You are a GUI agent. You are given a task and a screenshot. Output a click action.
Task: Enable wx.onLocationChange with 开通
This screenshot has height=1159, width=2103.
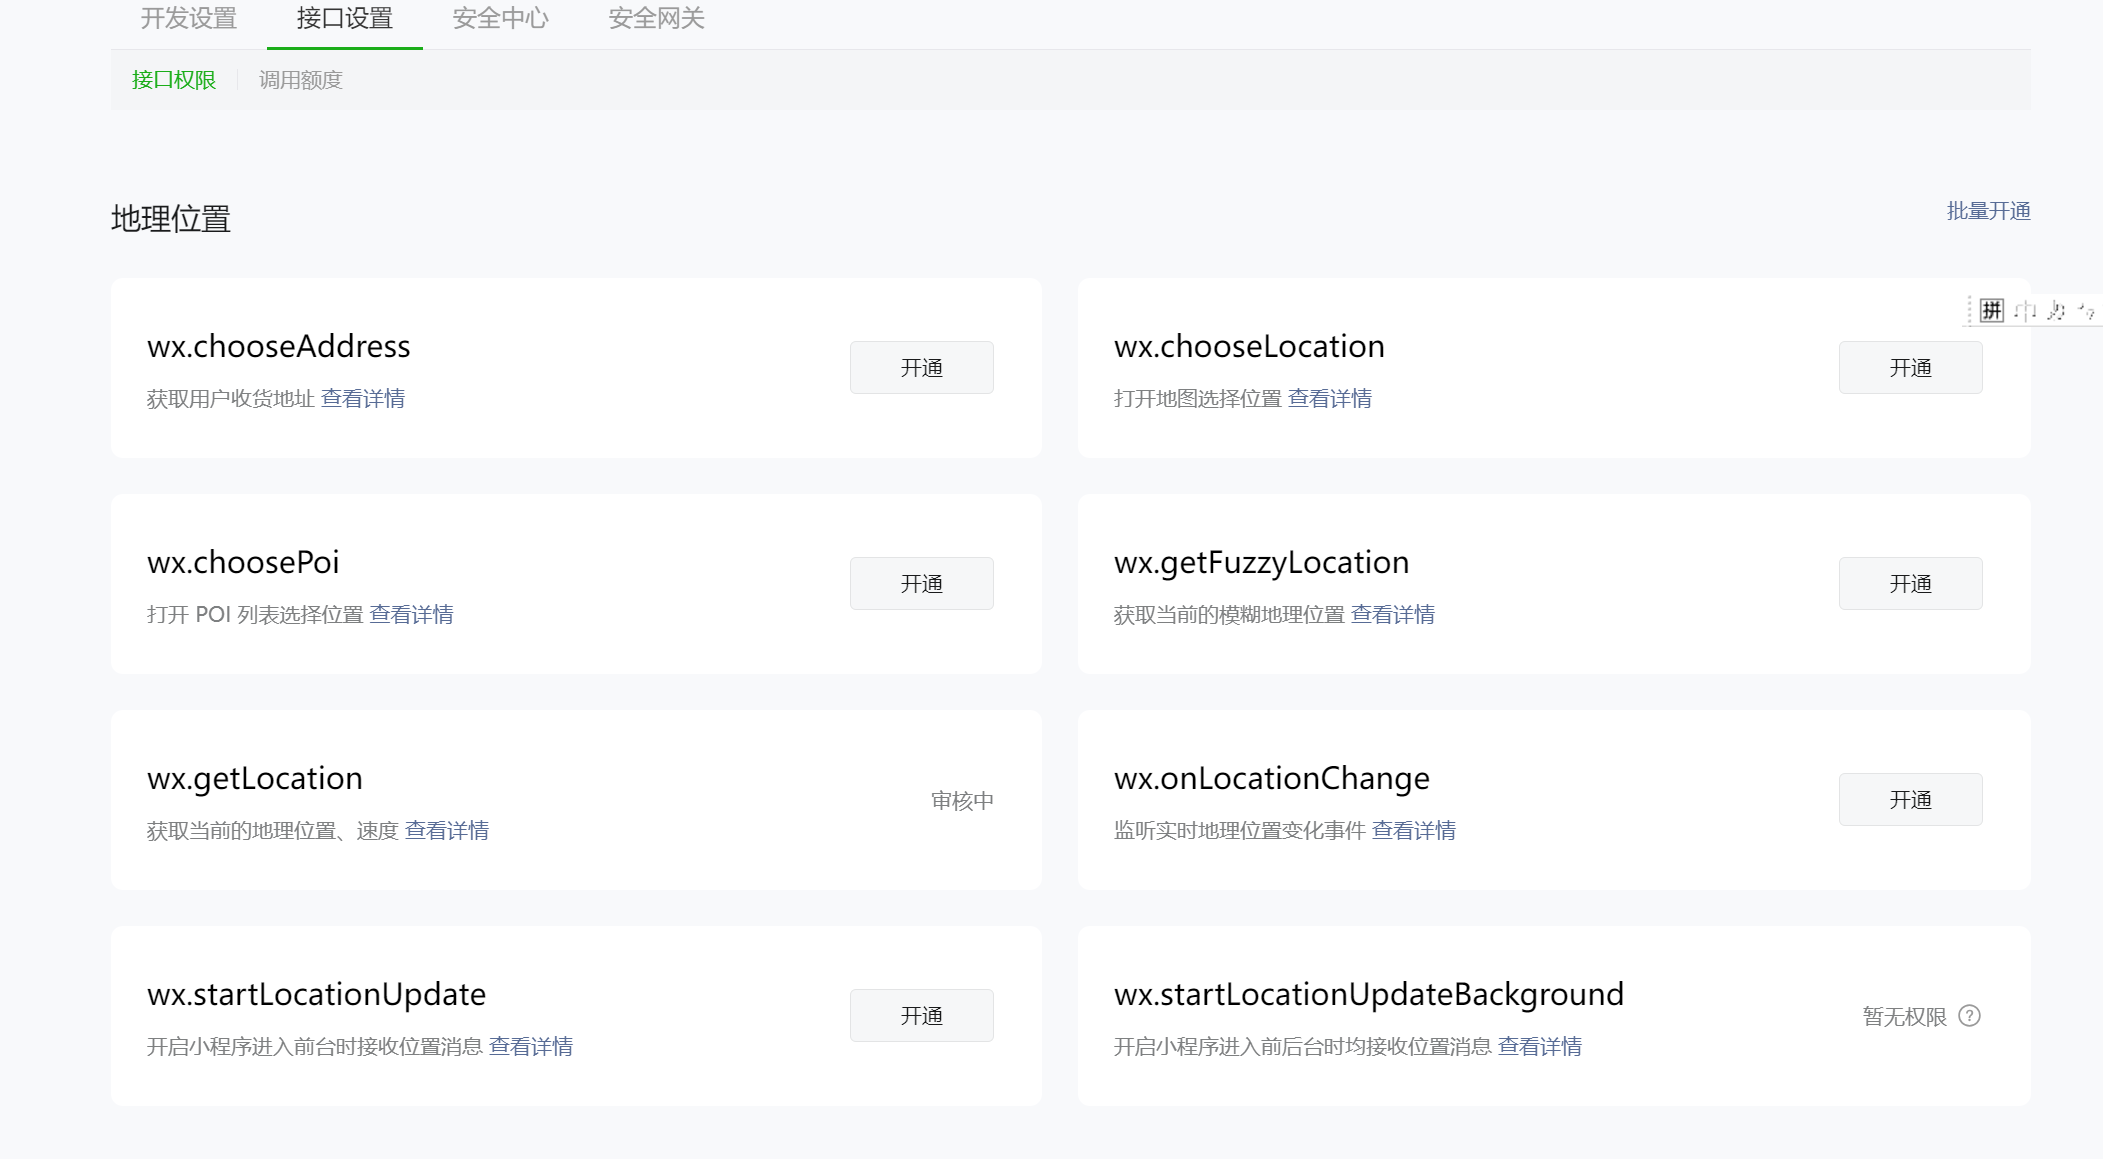[1910, 800]
